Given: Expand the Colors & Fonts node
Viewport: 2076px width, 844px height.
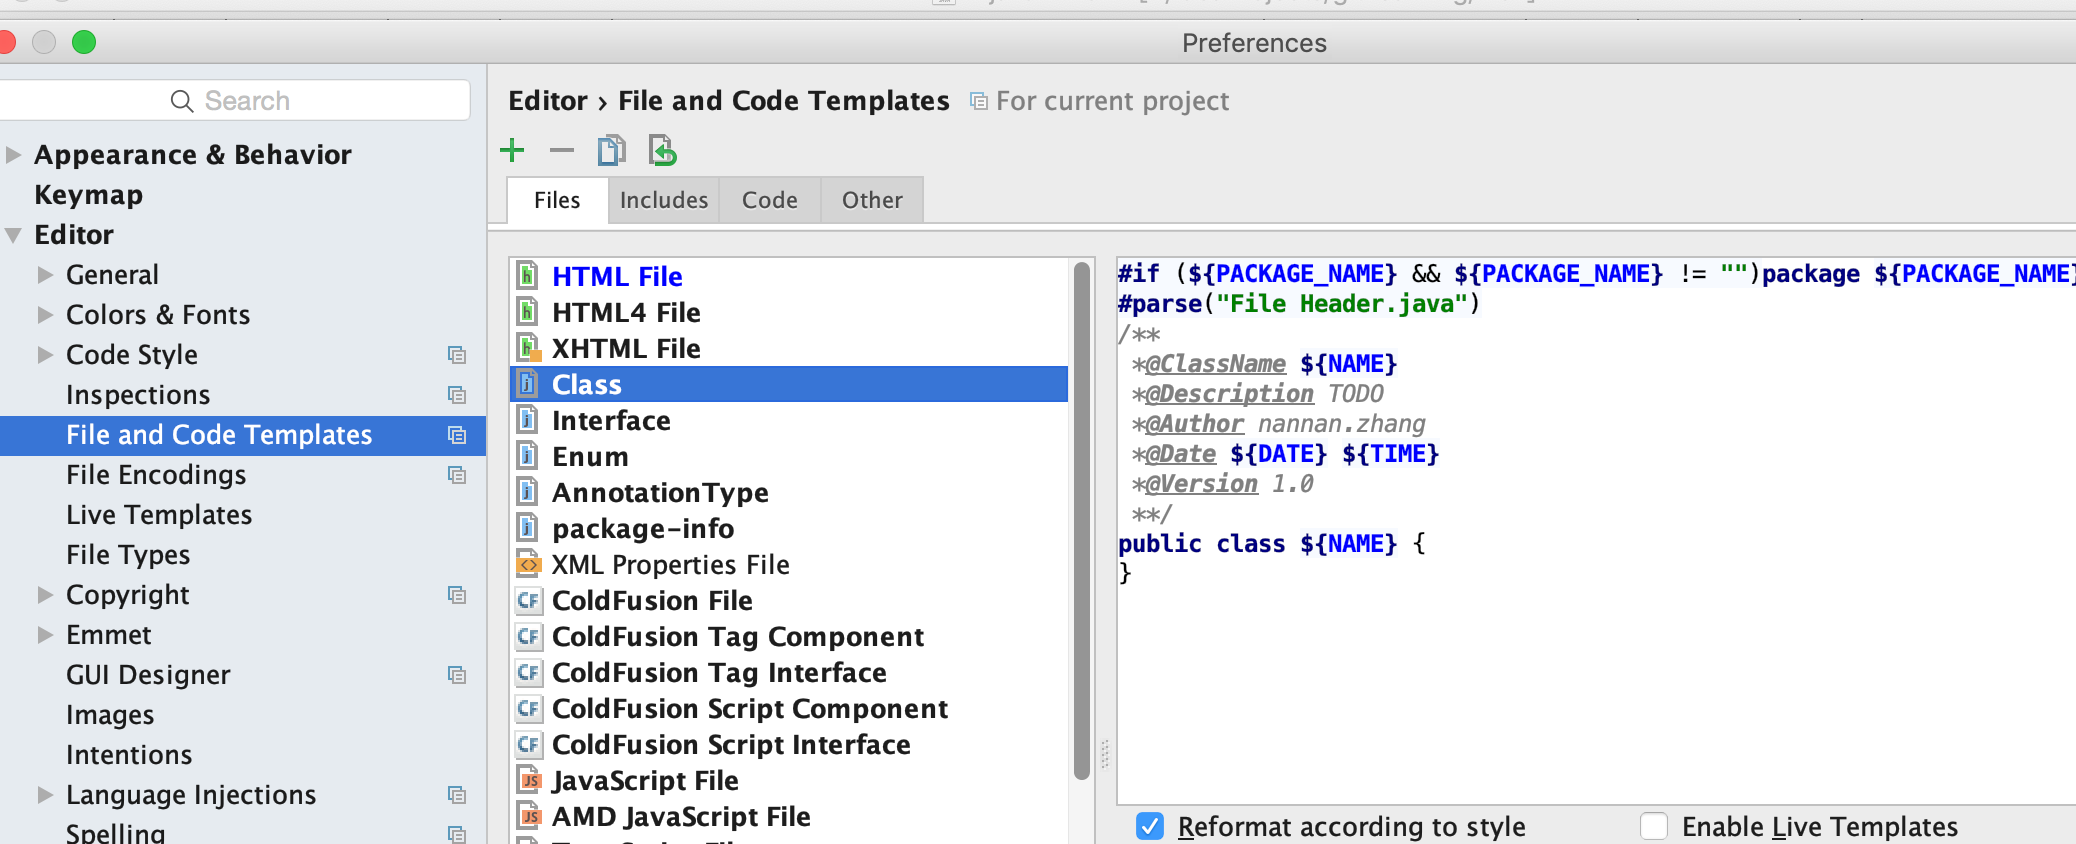Looking at the screenshot, I should (x=45, y=315).
